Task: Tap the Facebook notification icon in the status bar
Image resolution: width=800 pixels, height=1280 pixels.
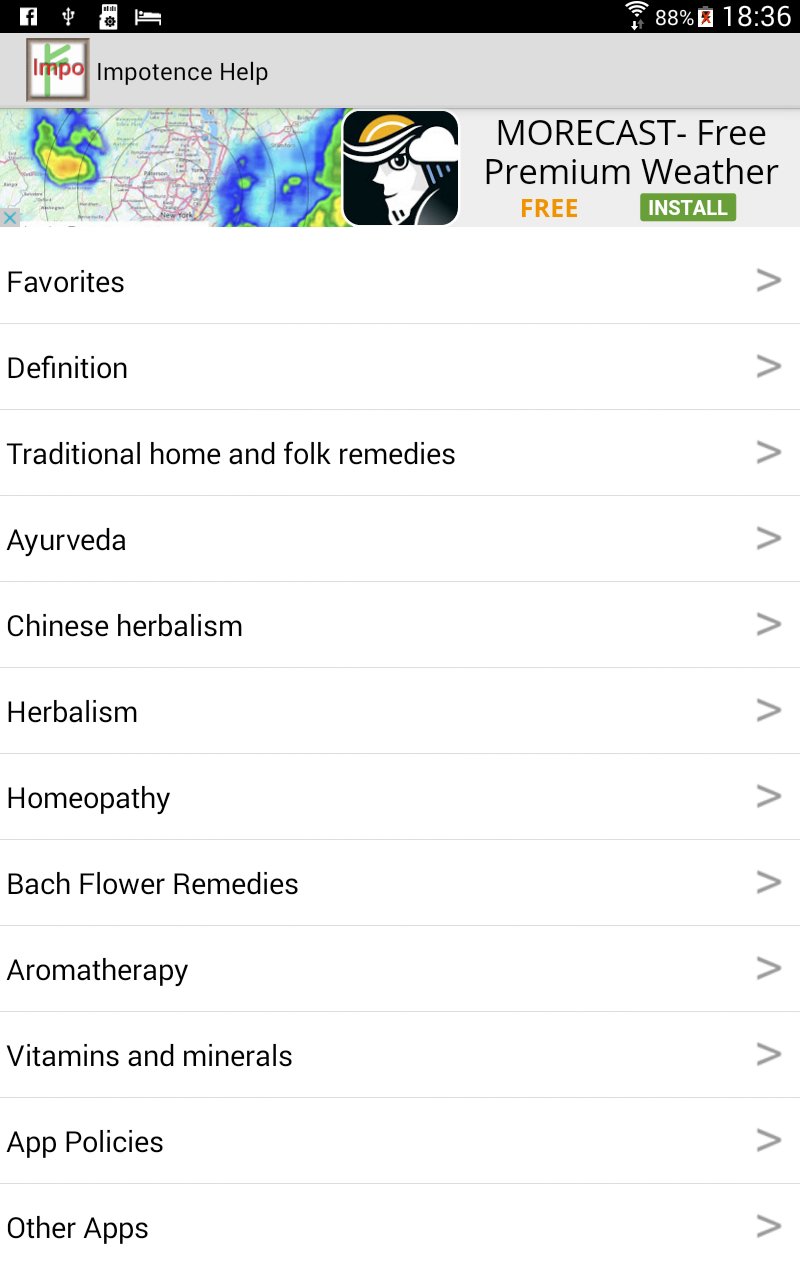Action: 28,16
